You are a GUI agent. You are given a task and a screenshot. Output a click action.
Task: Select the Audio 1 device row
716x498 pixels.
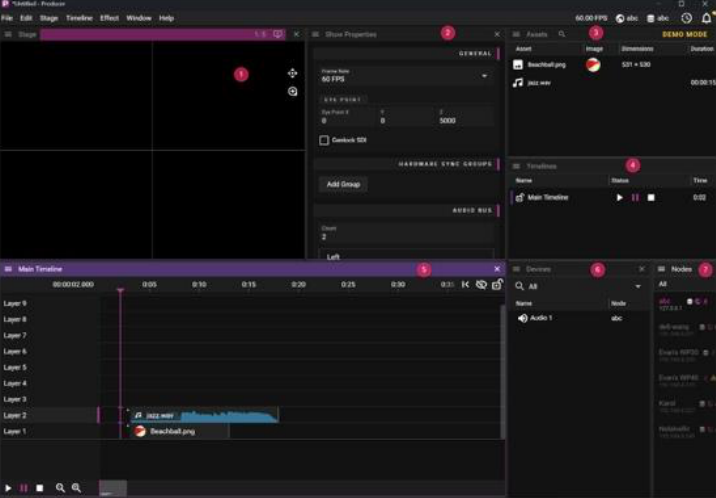580,318
